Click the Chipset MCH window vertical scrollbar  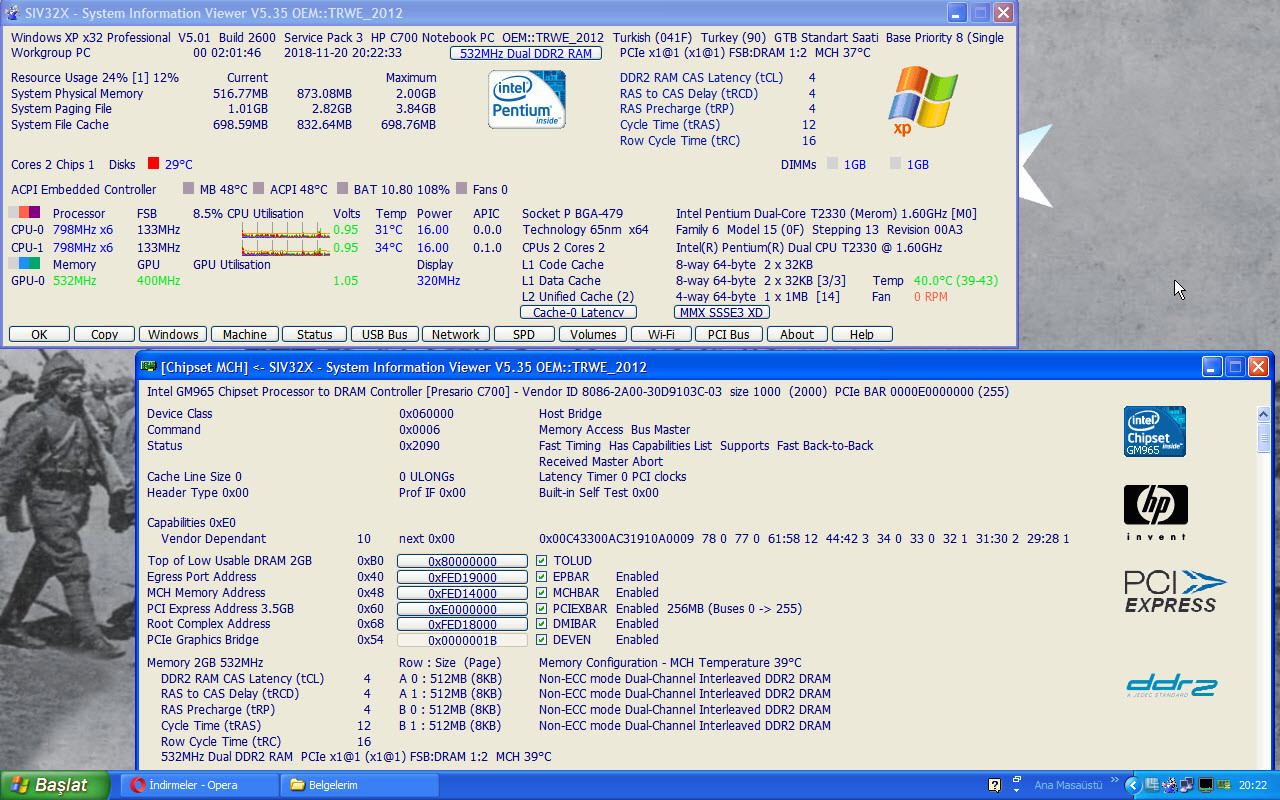pyautogui.click(x=1264, y=587)
